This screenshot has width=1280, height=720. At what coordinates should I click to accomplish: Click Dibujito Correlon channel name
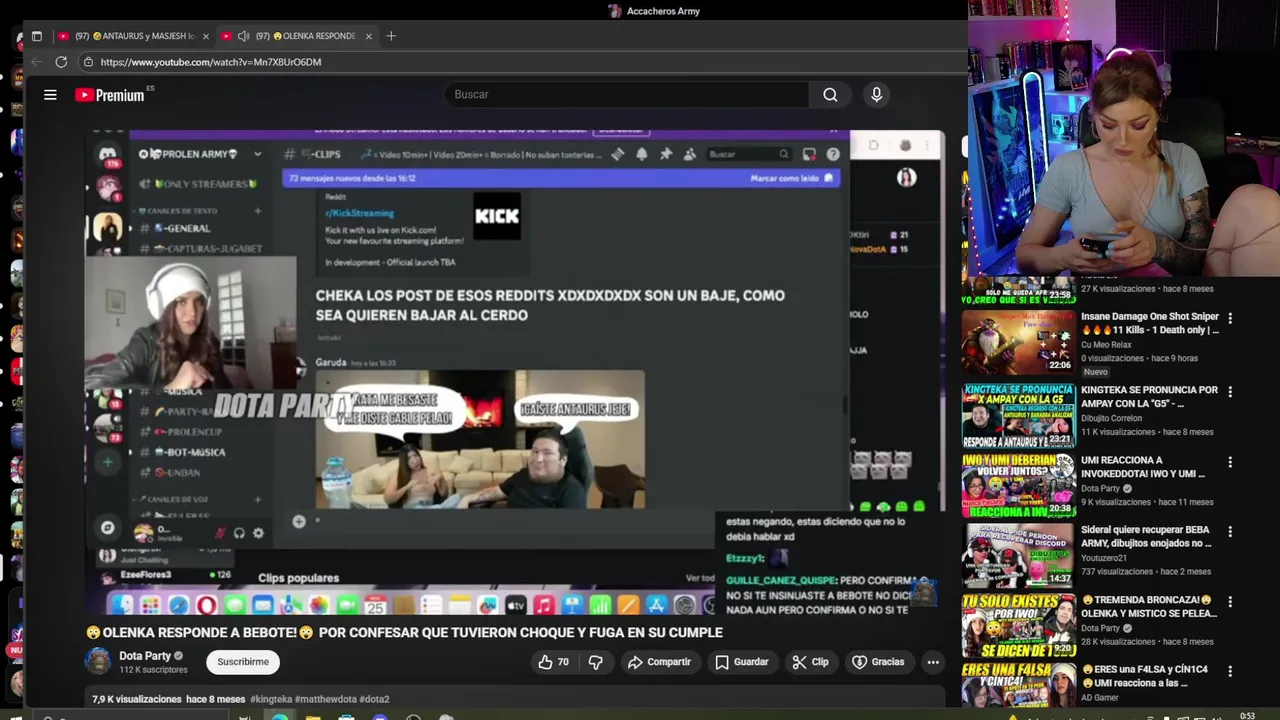(x=1111, y=418)
